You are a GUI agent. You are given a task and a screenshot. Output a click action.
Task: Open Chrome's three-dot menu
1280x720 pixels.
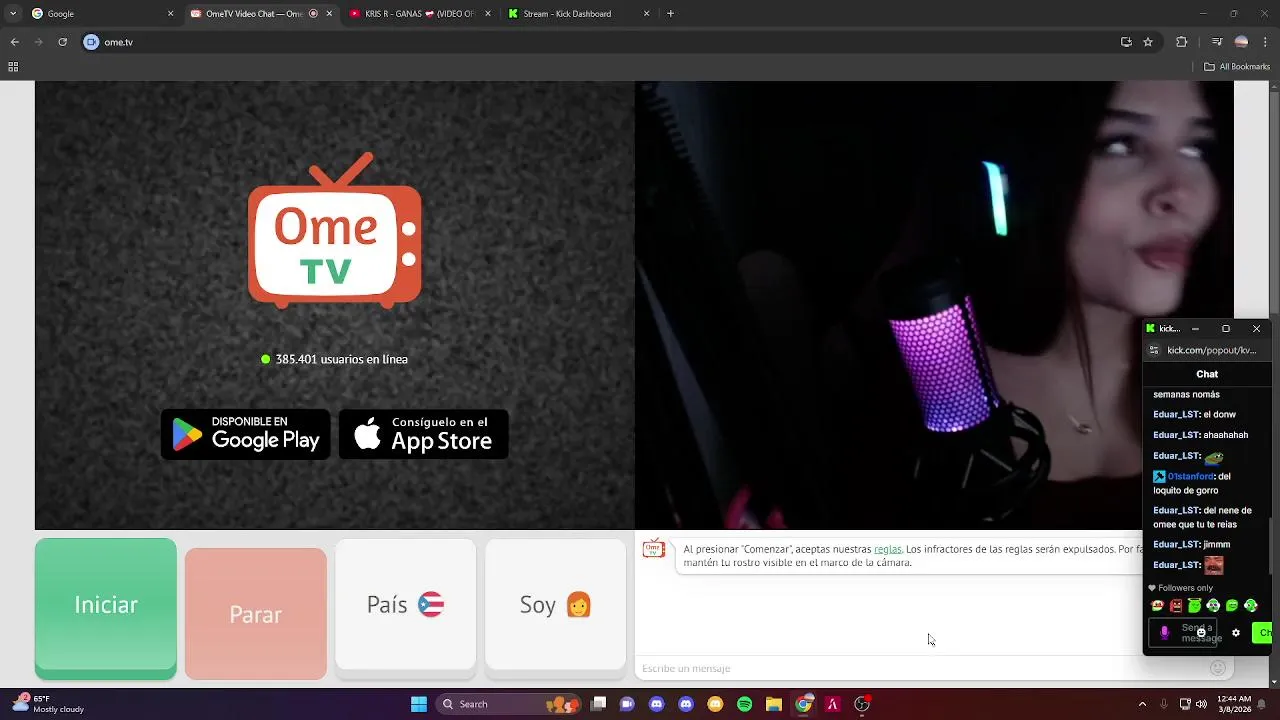[1265, 42]
